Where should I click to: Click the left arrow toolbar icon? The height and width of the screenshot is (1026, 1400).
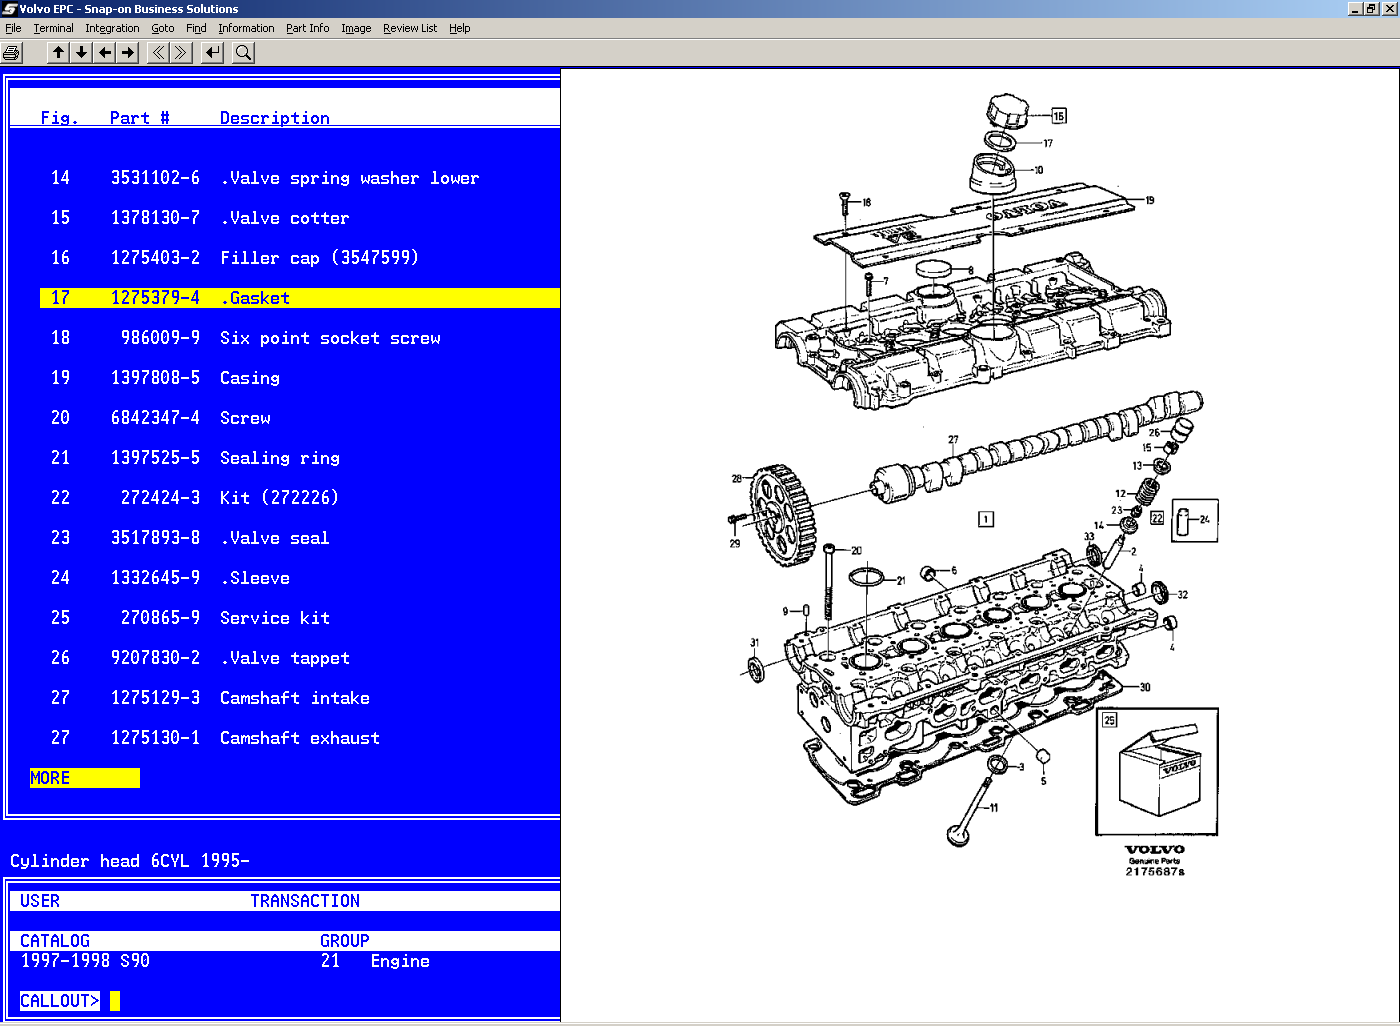pos(105,52)
